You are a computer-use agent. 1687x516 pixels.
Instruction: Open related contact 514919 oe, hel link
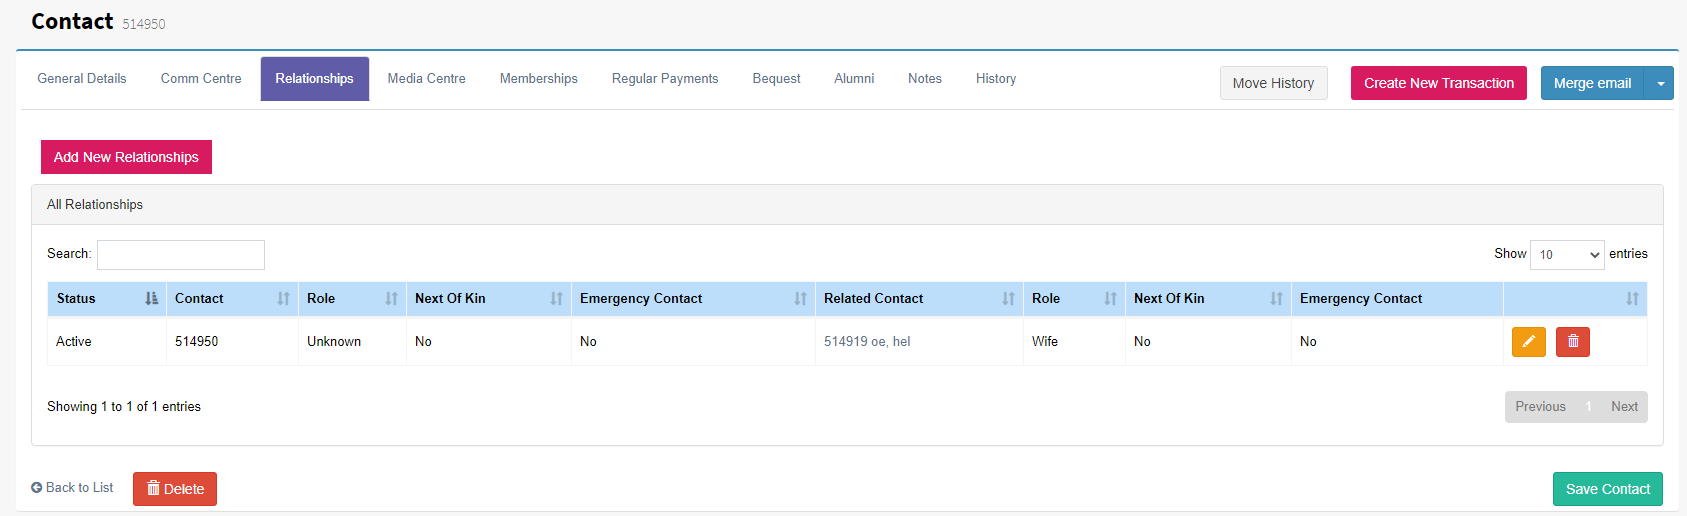coord(867,342)
